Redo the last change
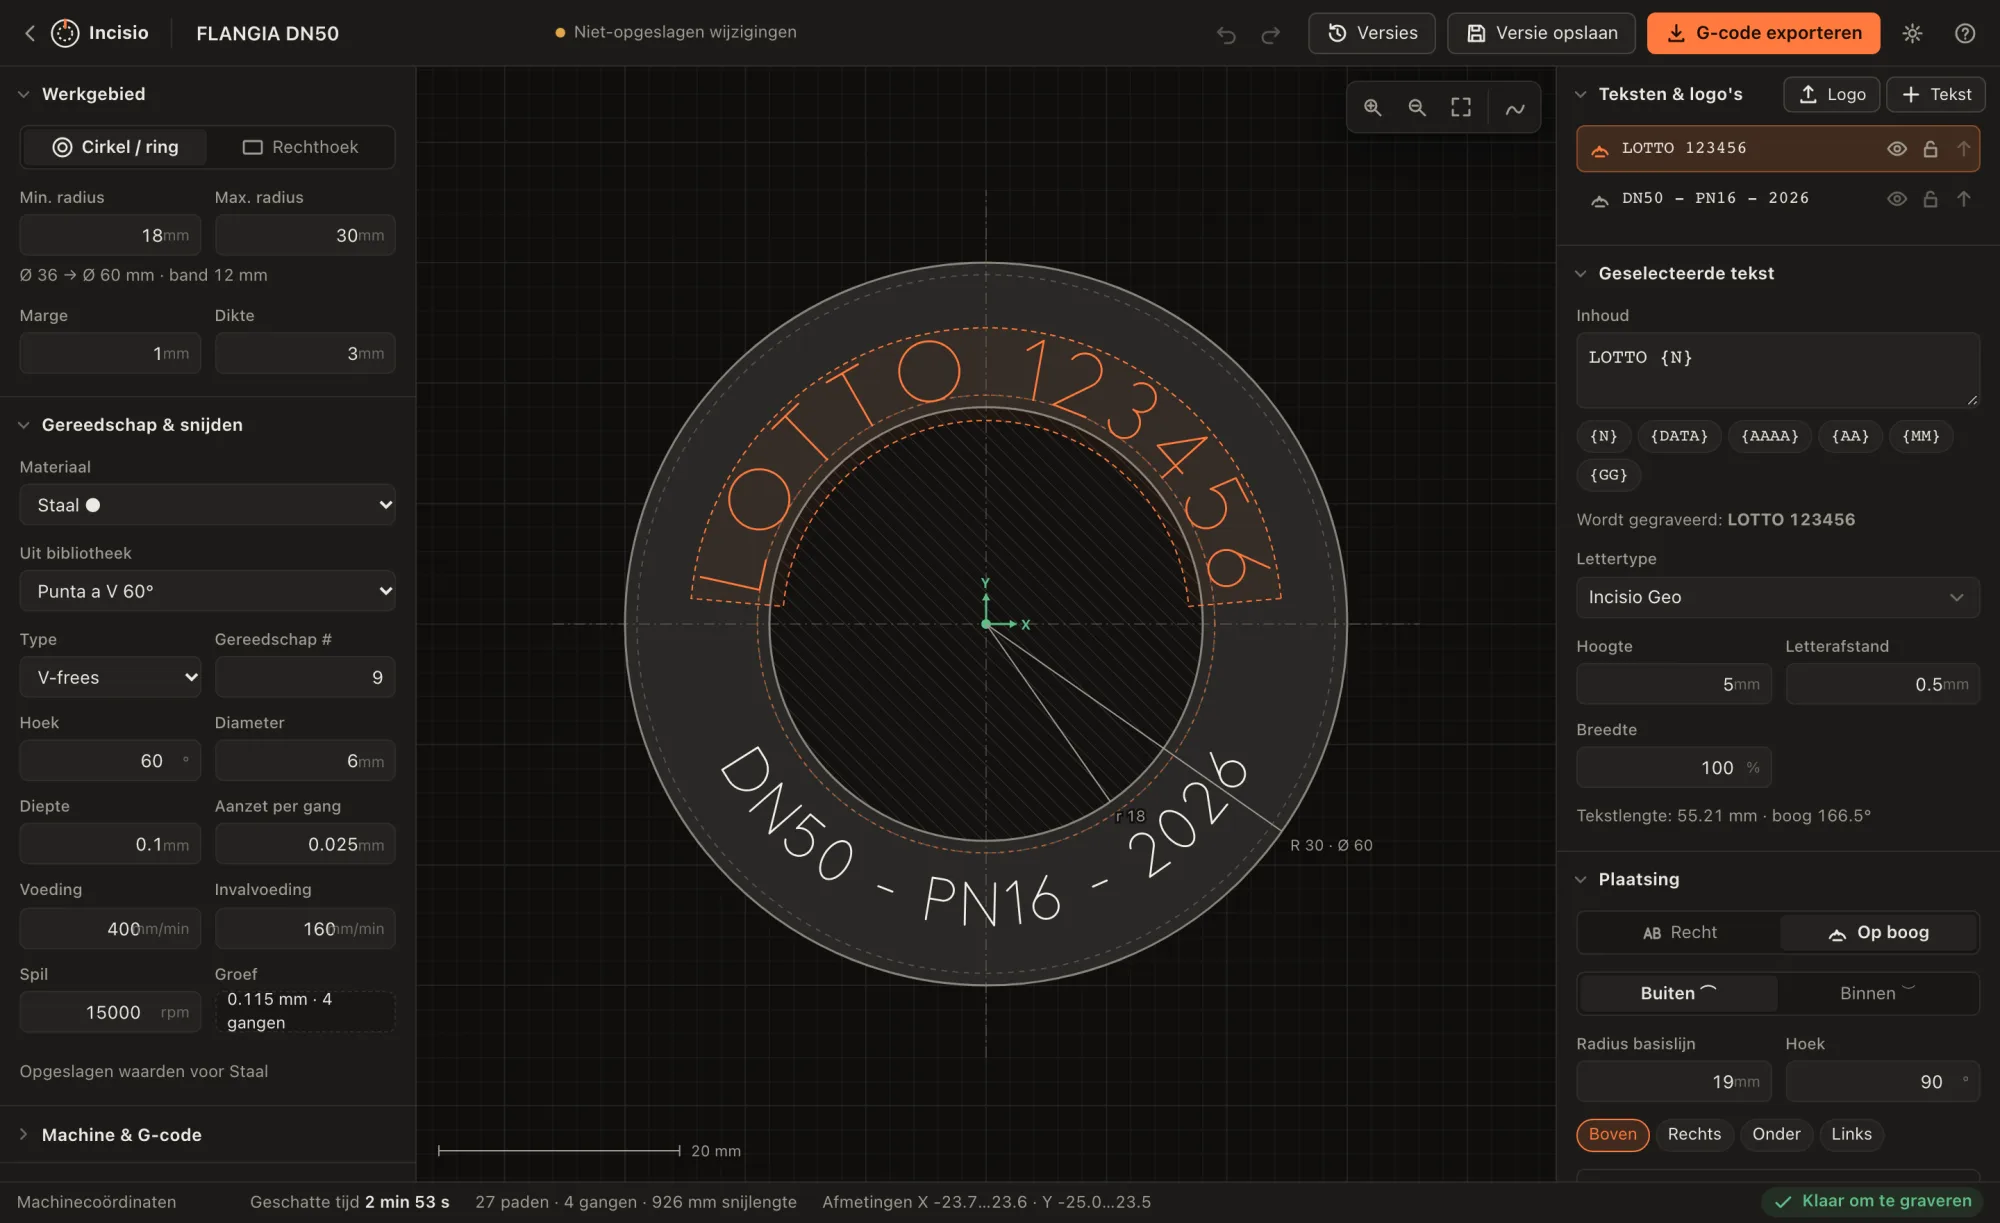 click(1270, 35)
